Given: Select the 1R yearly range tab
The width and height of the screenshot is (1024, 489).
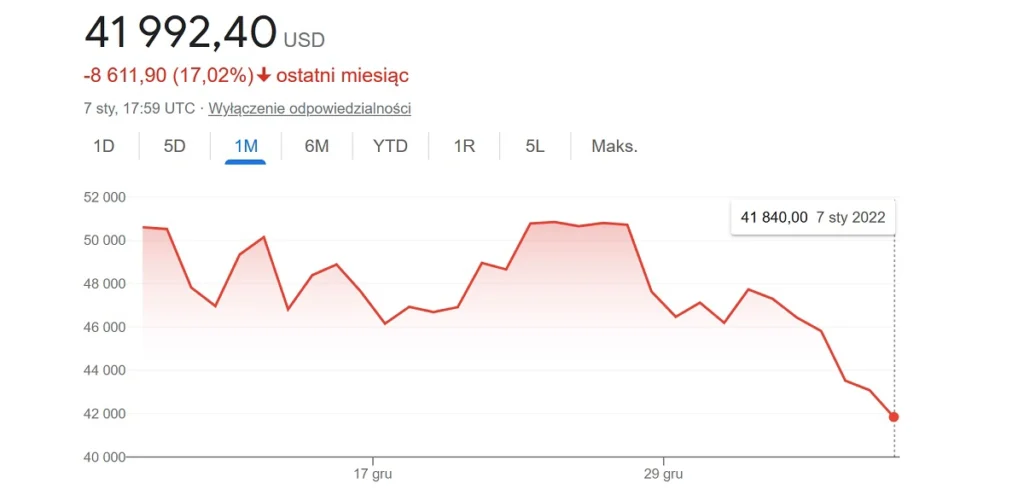Looking at the screenshot, I should (x=464, y=146).
